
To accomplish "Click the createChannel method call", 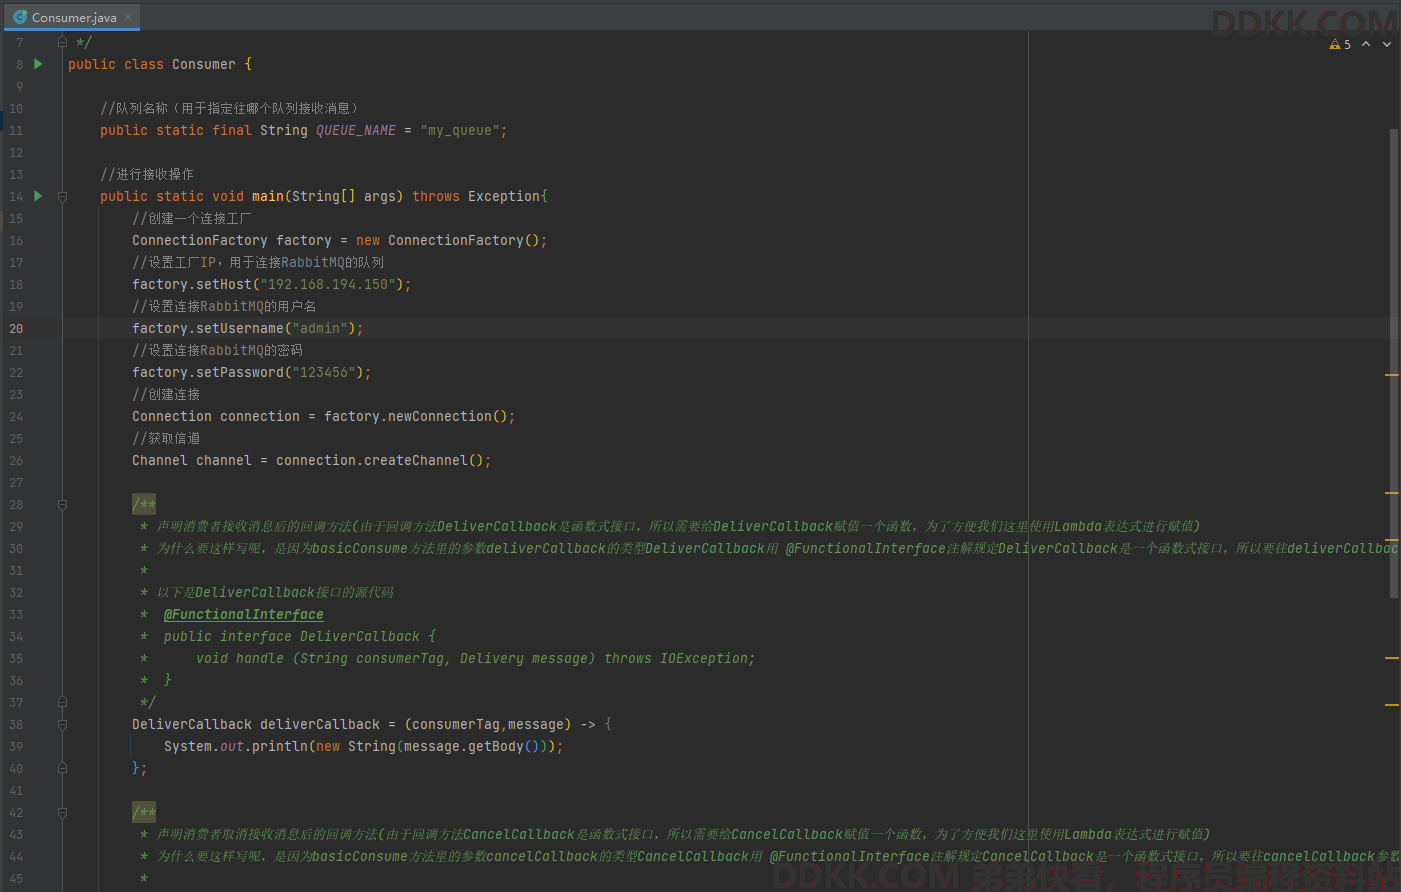I will click(x=416, y=460).
